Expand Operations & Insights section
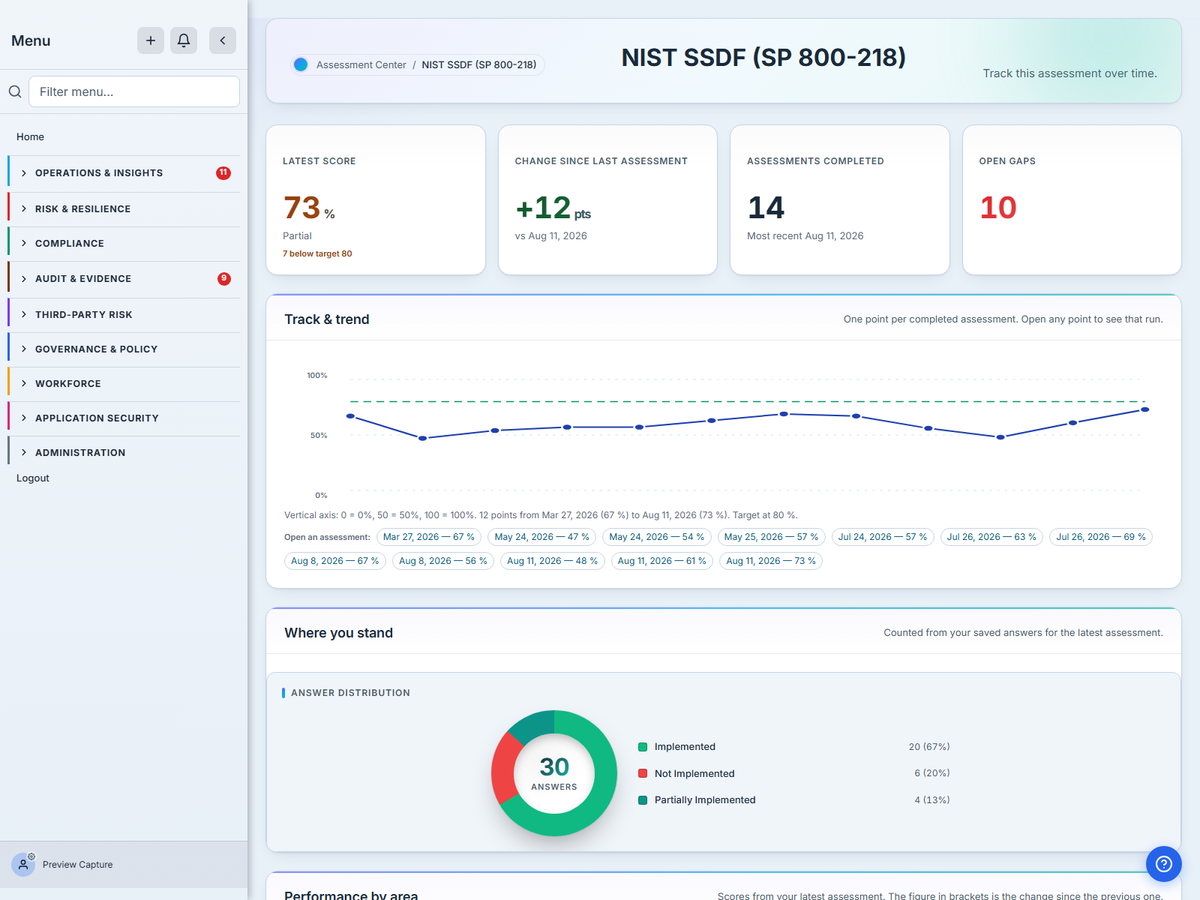The image size is (1200, 900). [123, 173]
